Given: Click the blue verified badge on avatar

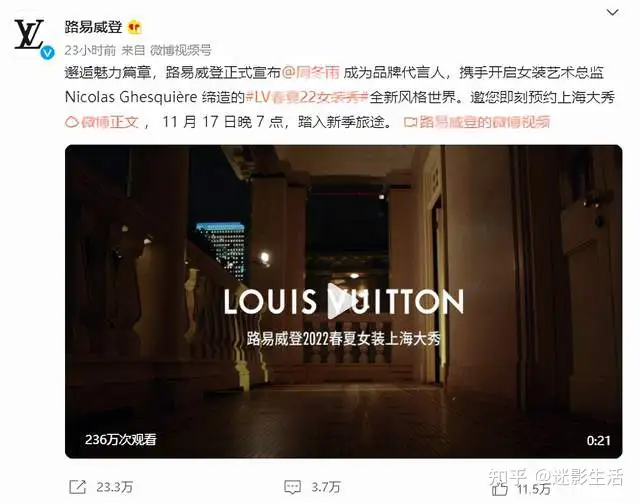Looking at the screenshot, I should pos(47,53).
